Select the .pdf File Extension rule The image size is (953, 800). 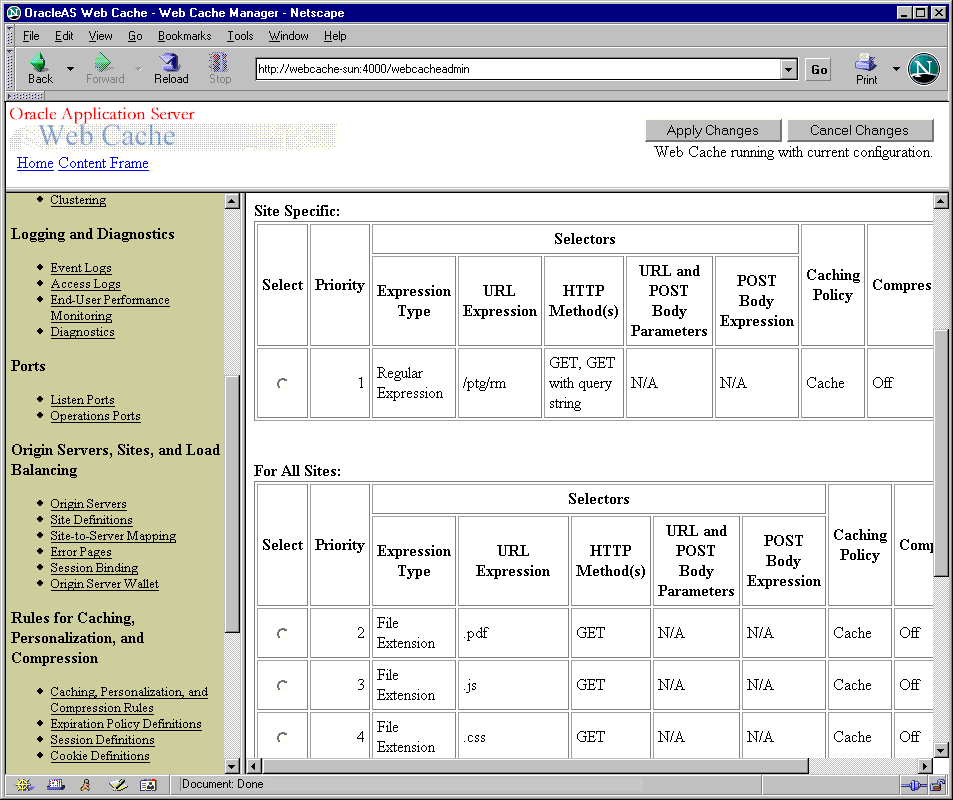281,632
